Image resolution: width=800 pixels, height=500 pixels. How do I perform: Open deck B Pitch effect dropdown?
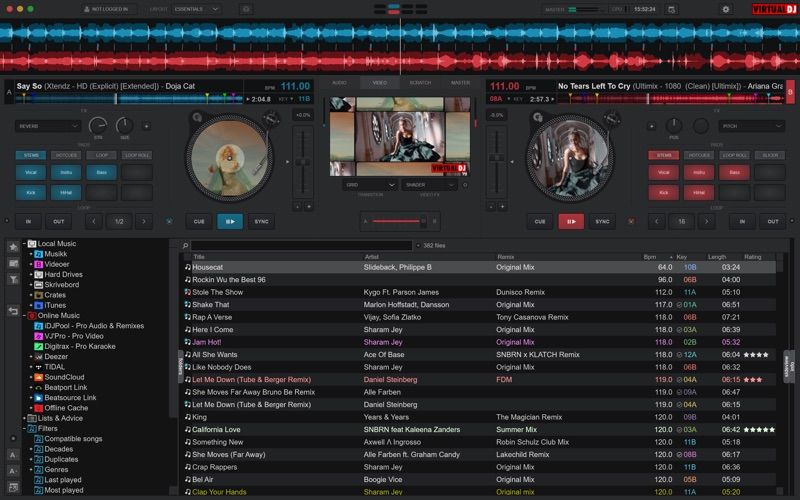pyautogui.click(x=751, y=126)
